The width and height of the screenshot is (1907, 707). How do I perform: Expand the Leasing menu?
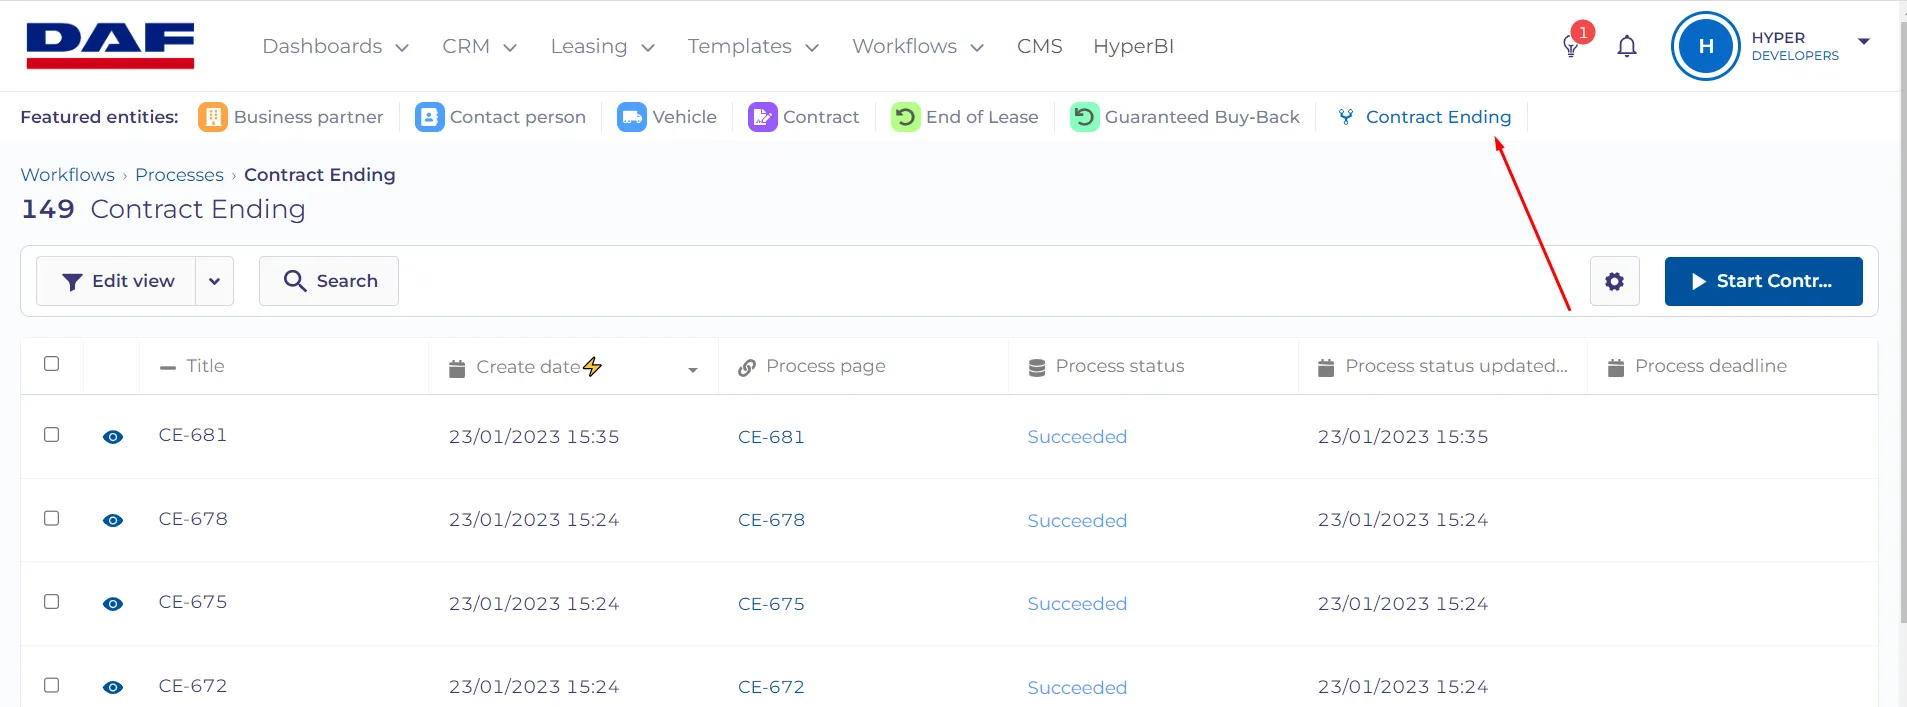602,46
